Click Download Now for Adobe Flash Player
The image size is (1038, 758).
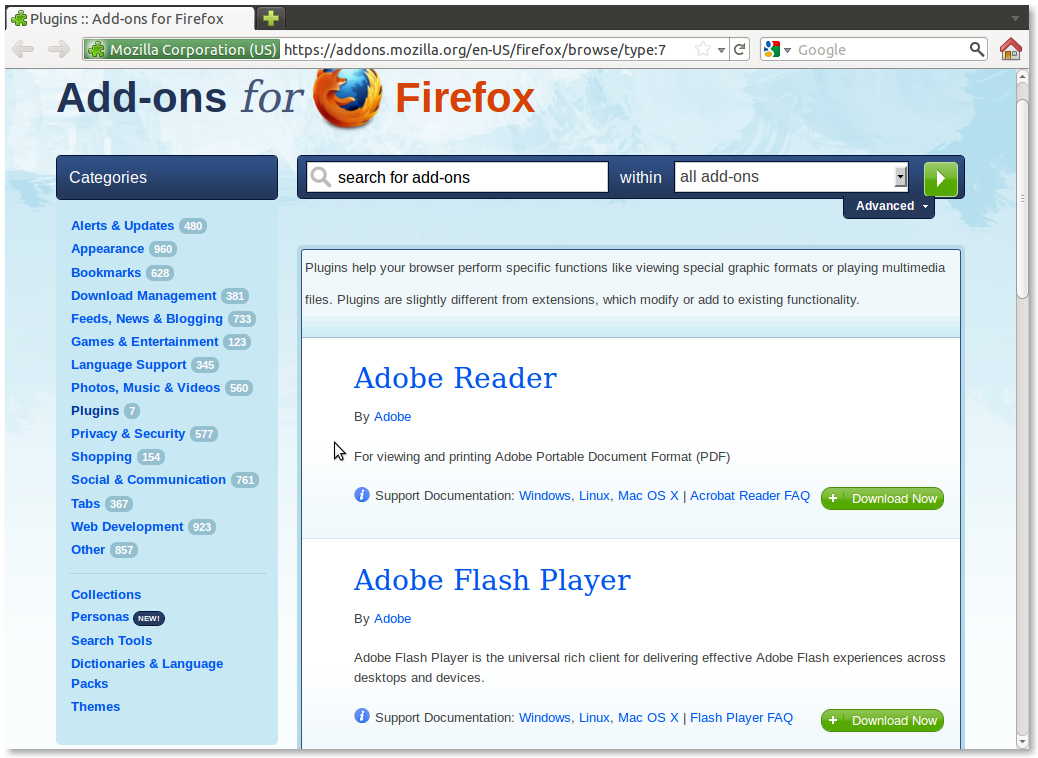click(882, 720)
